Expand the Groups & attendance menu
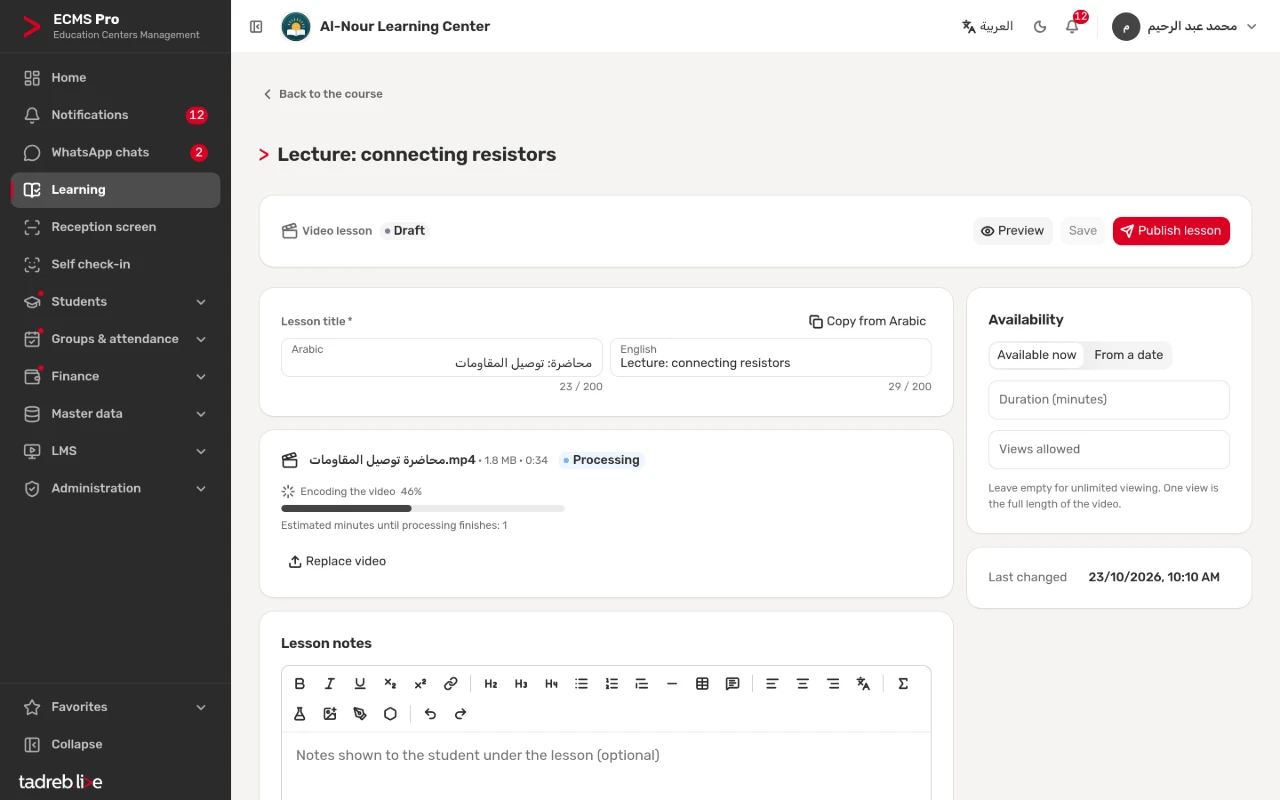1280x800 pixels. coord(115,339)
